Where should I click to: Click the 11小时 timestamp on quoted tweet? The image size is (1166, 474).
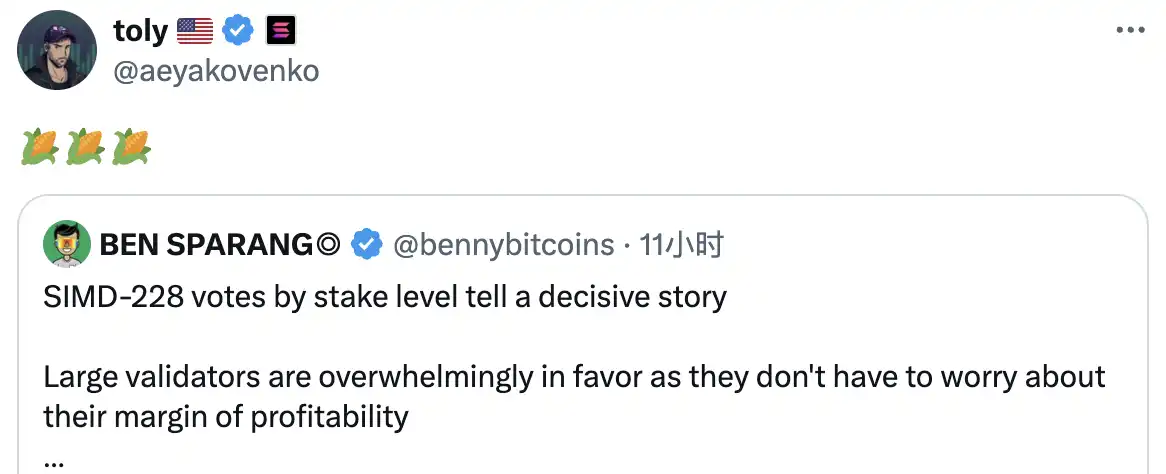coord(681,244)
